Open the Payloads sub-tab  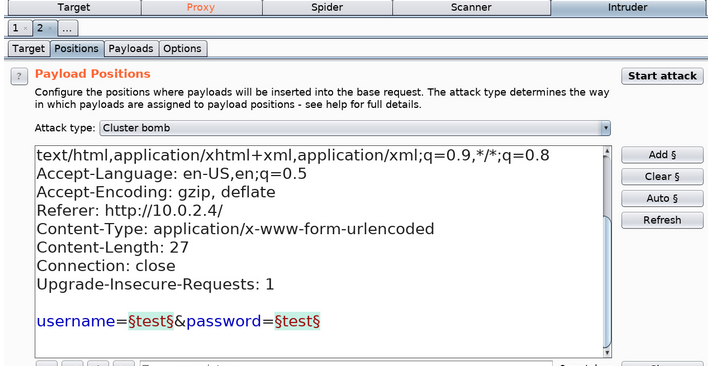coord(131,49)
